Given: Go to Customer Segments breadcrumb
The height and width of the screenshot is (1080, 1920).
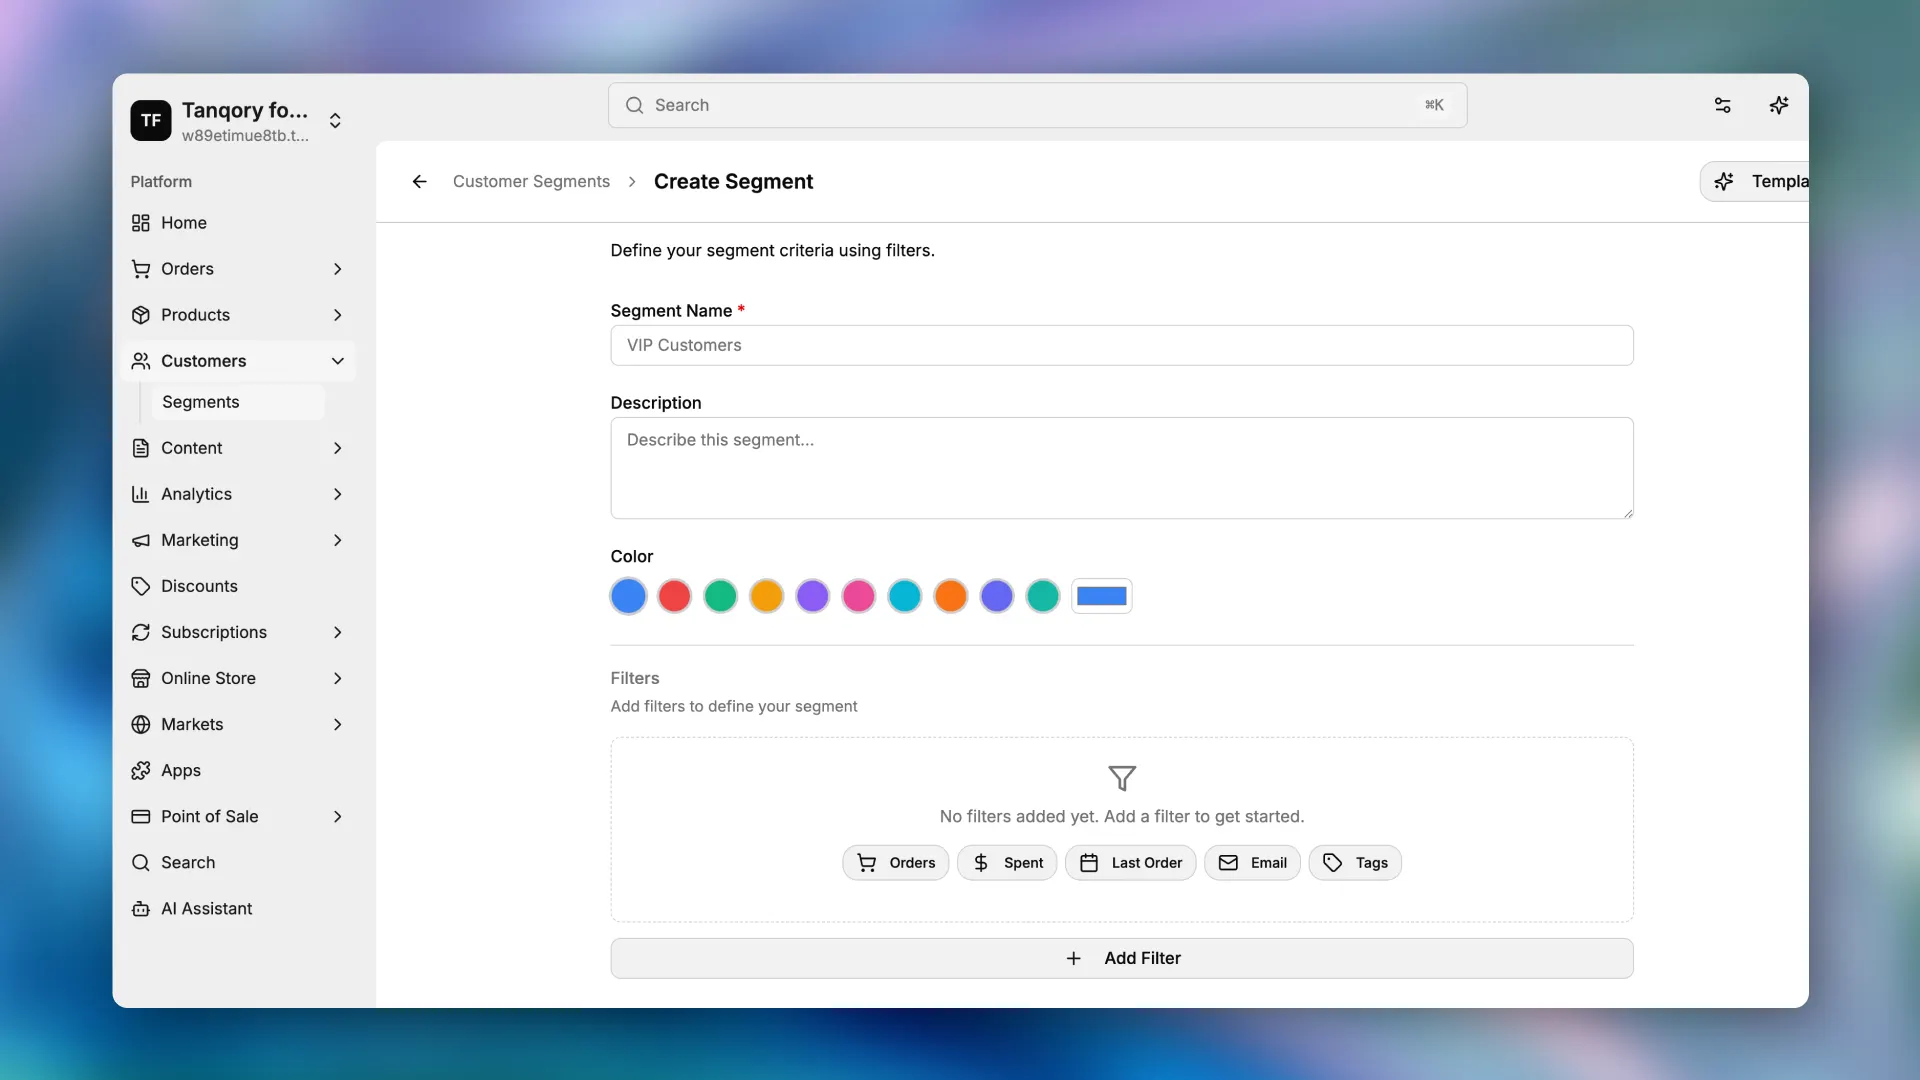Looking at the screenshot, I should pyautogui.click(x=531, y=181).
